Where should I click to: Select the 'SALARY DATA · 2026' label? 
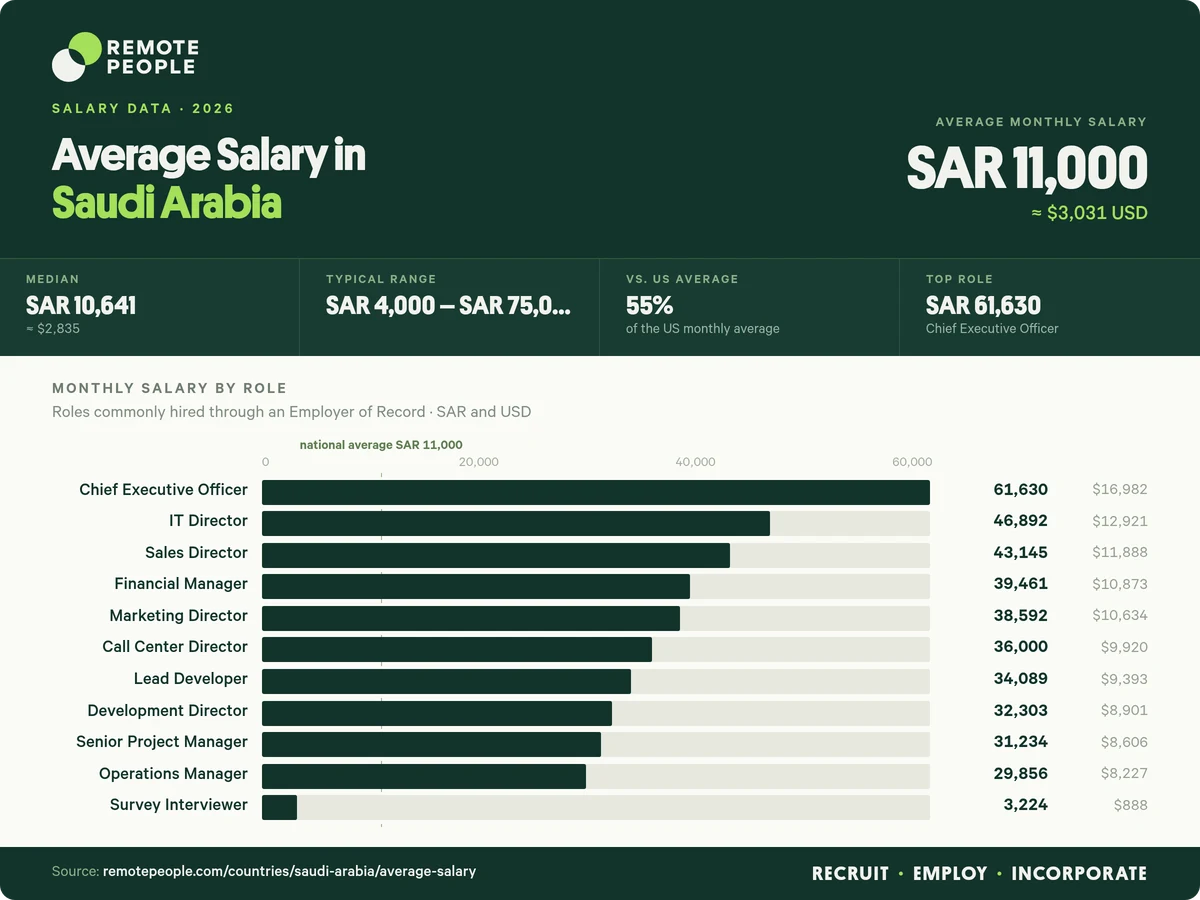pos(143,108)
